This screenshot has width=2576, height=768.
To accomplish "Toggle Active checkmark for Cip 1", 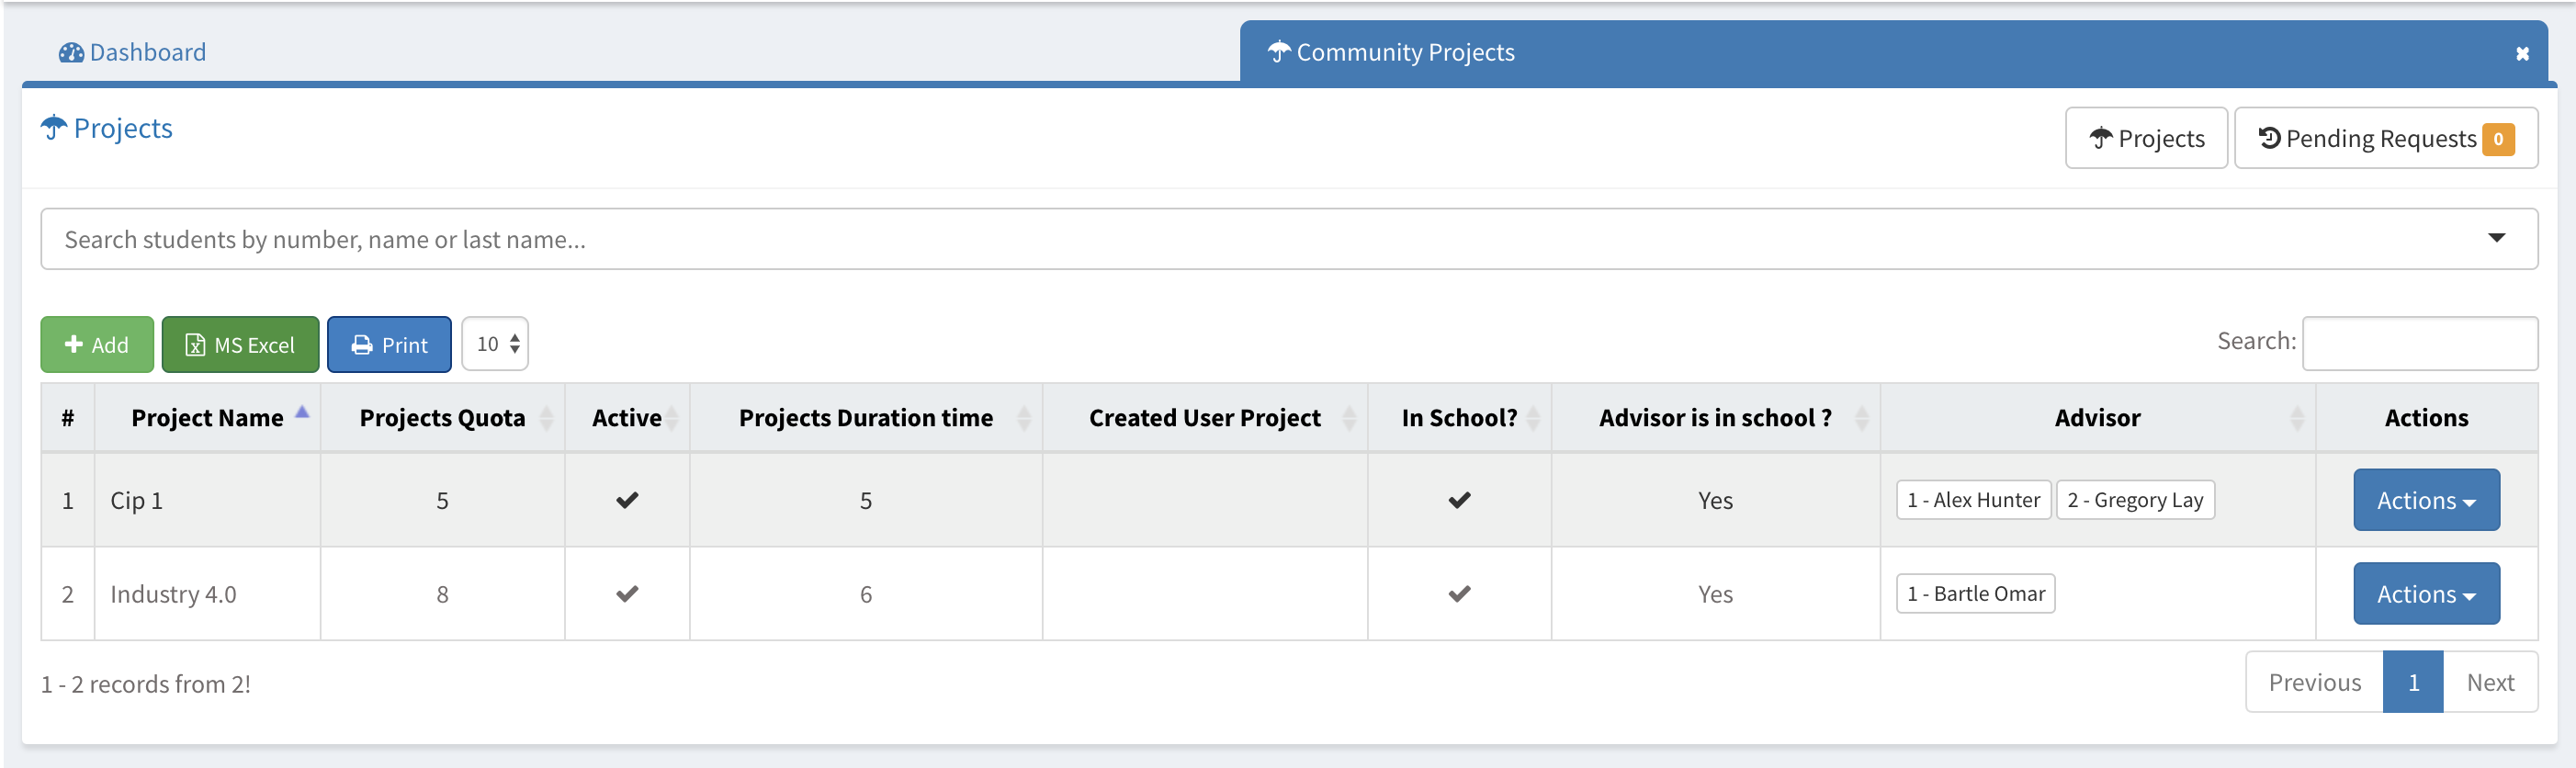I will (x=627, y=500).
